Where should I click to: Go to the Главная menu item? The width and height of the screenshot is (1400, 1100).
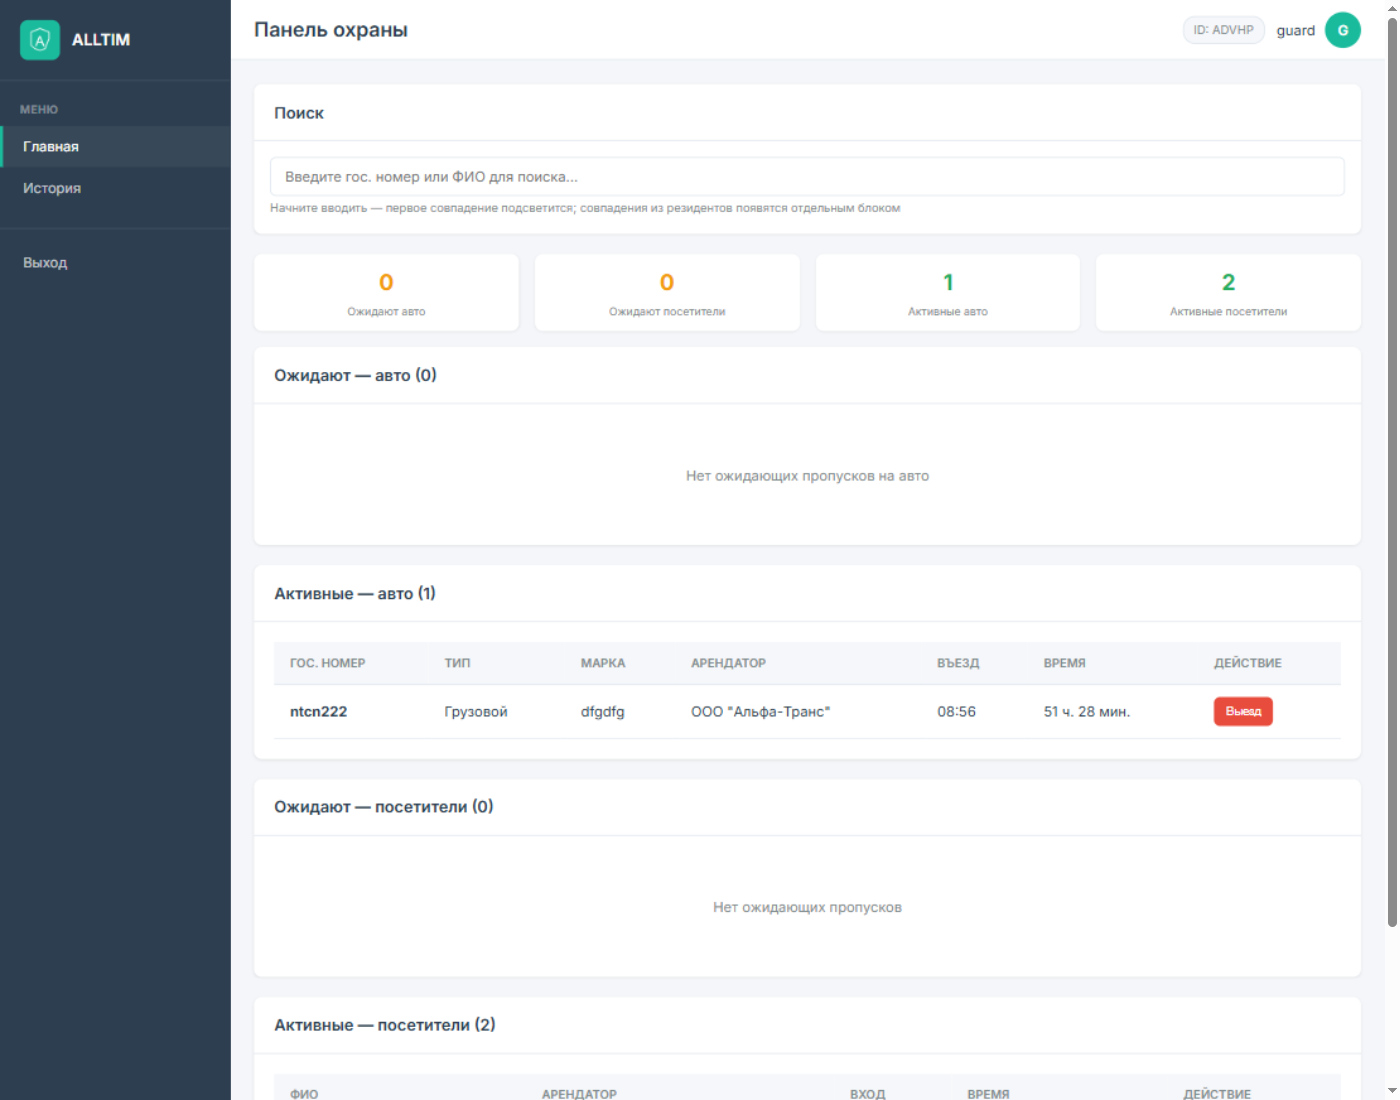click(115, 146)
